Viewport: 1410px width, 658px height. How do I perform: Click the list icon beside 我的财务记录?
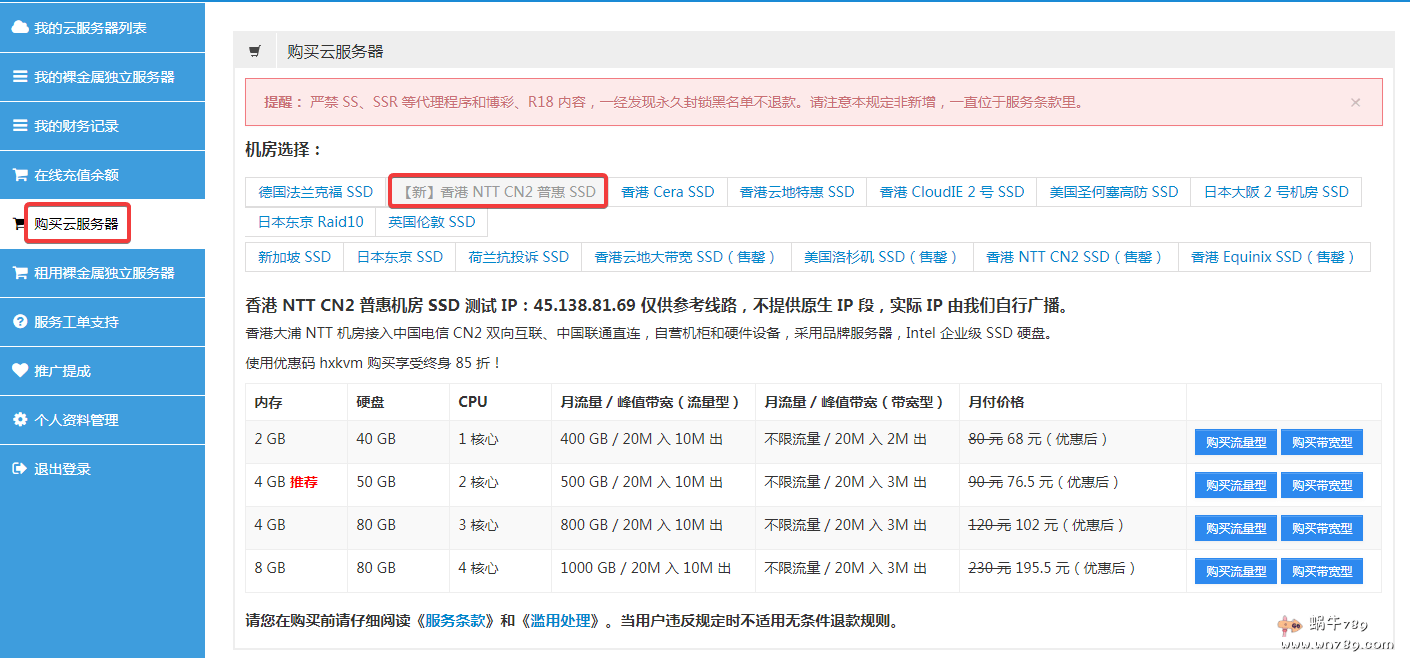20,126
